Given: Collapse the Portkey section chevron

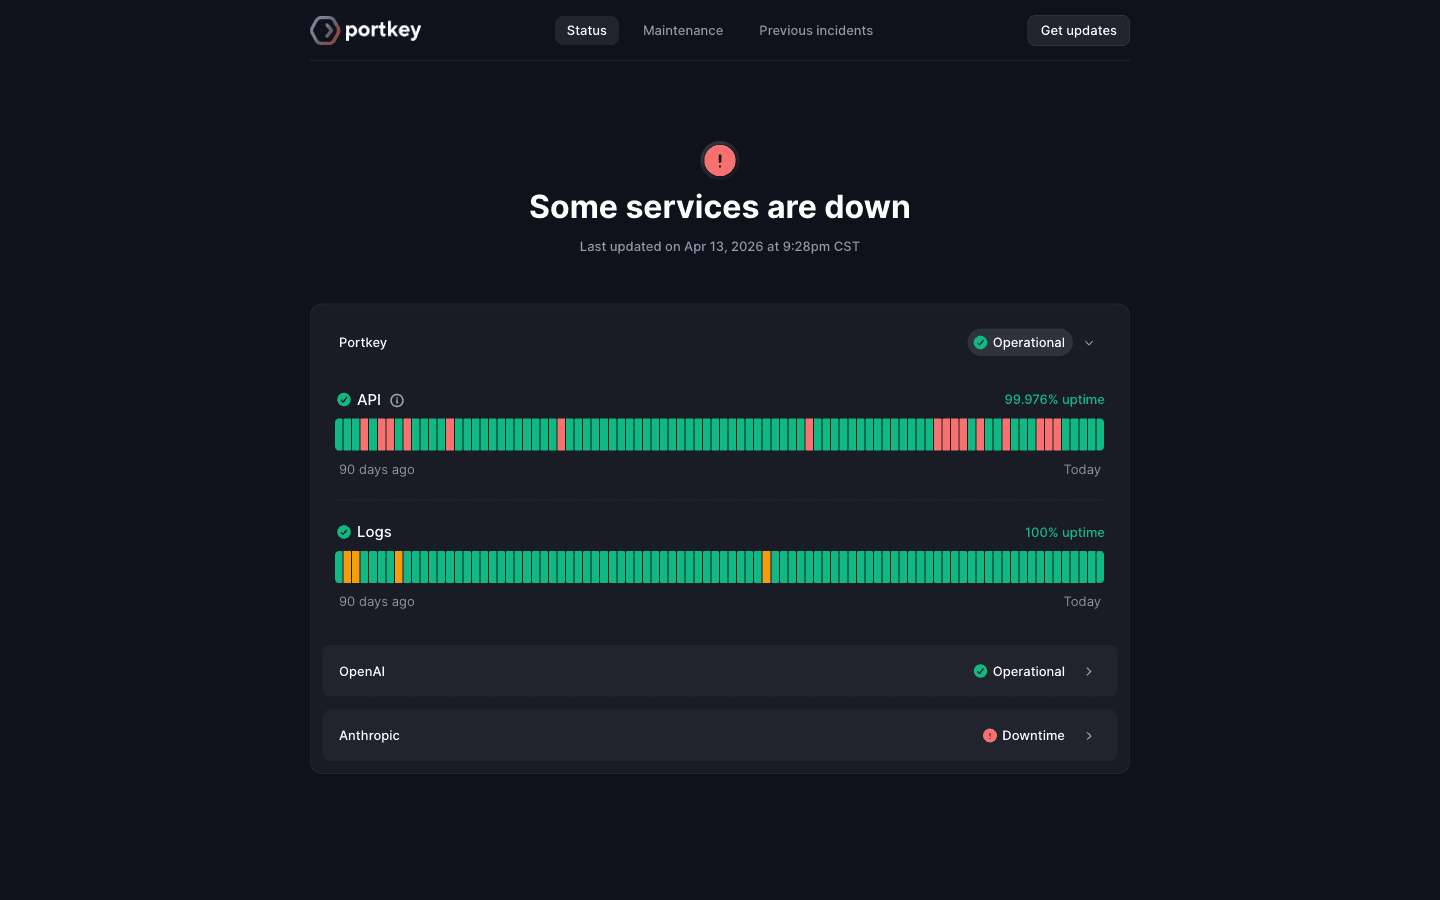Looking at the screenshot, I should 1089,343.
